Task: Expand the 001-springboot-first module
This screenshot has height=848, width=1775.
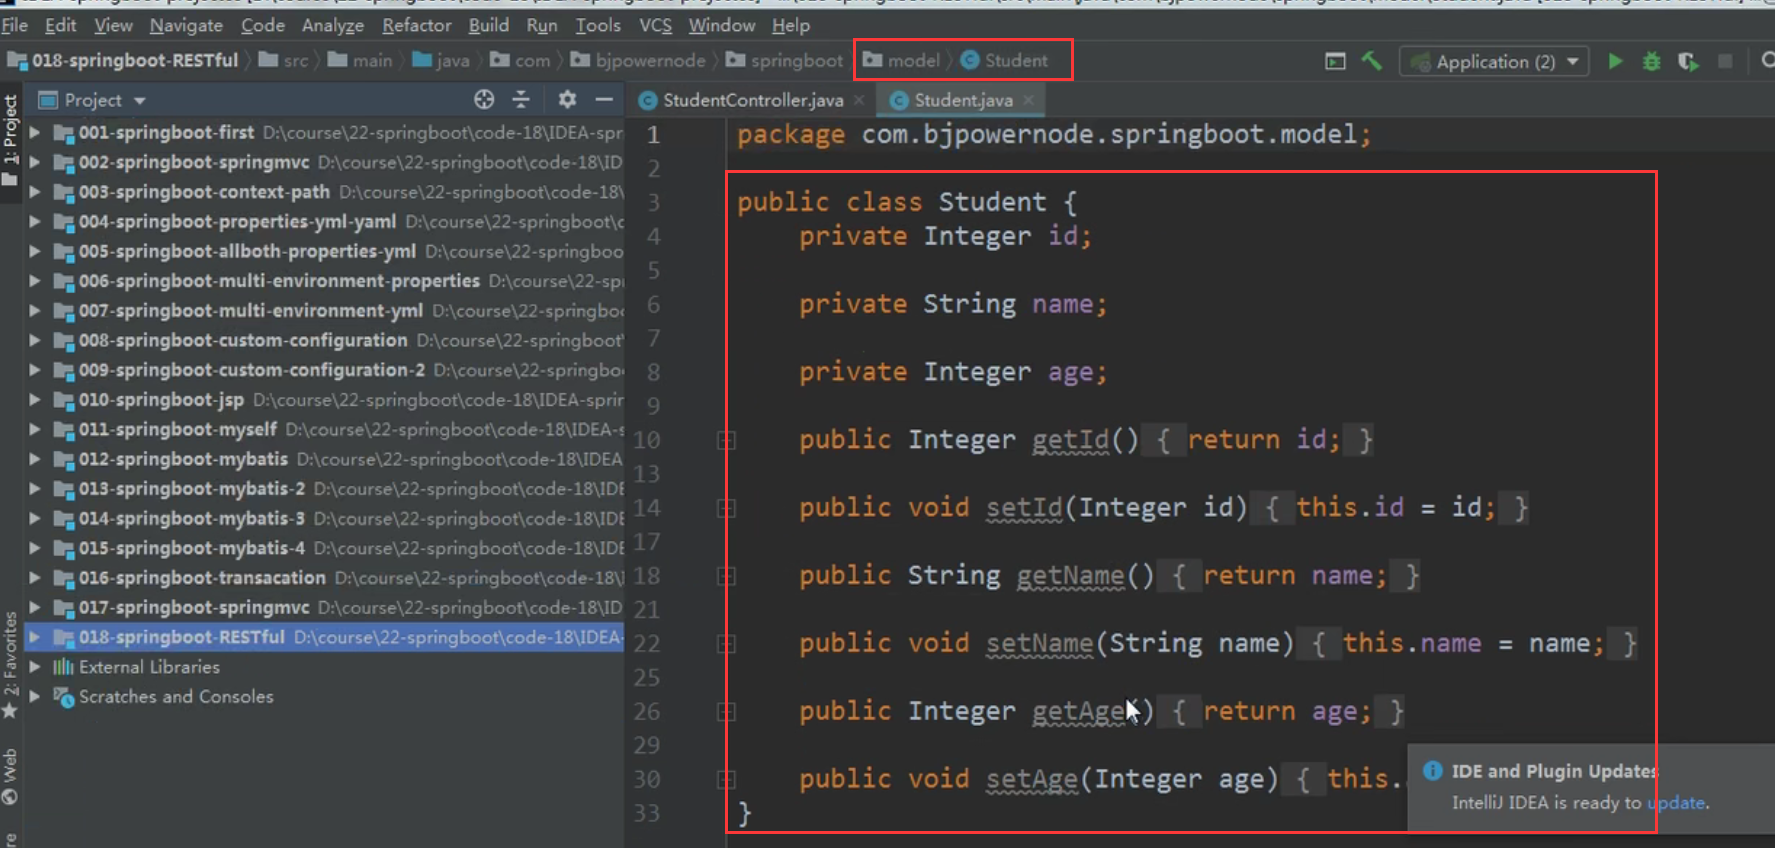Action: coord(35,132)
